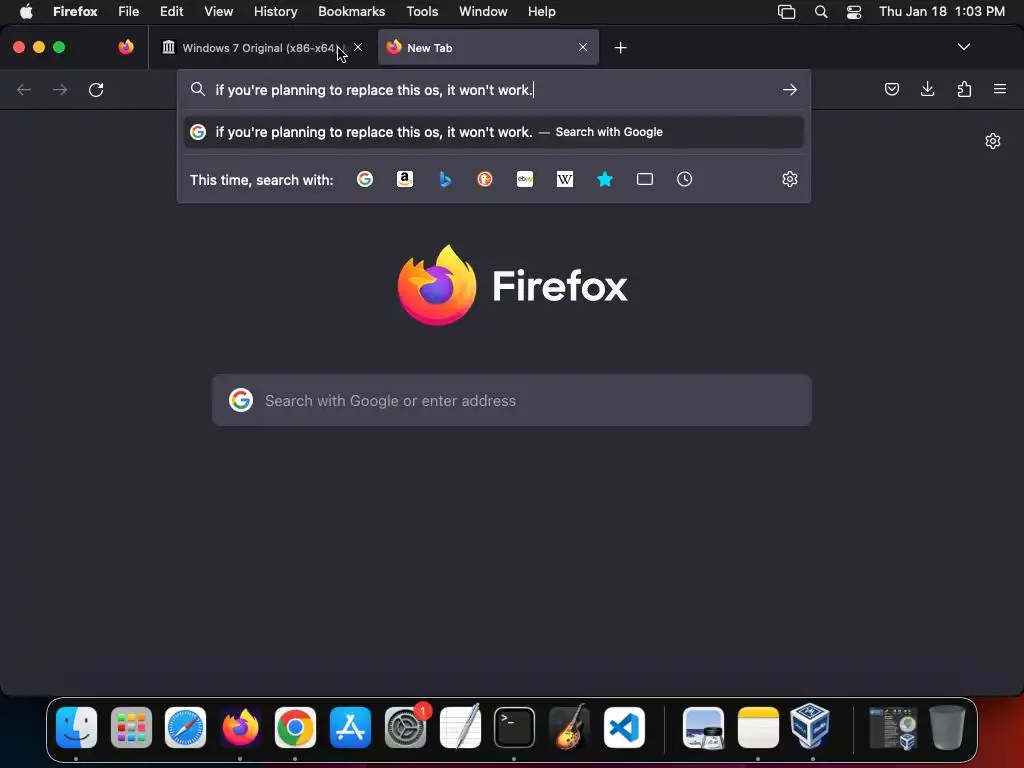Open Visual Studio Code from the Dock

pos(624,727)
